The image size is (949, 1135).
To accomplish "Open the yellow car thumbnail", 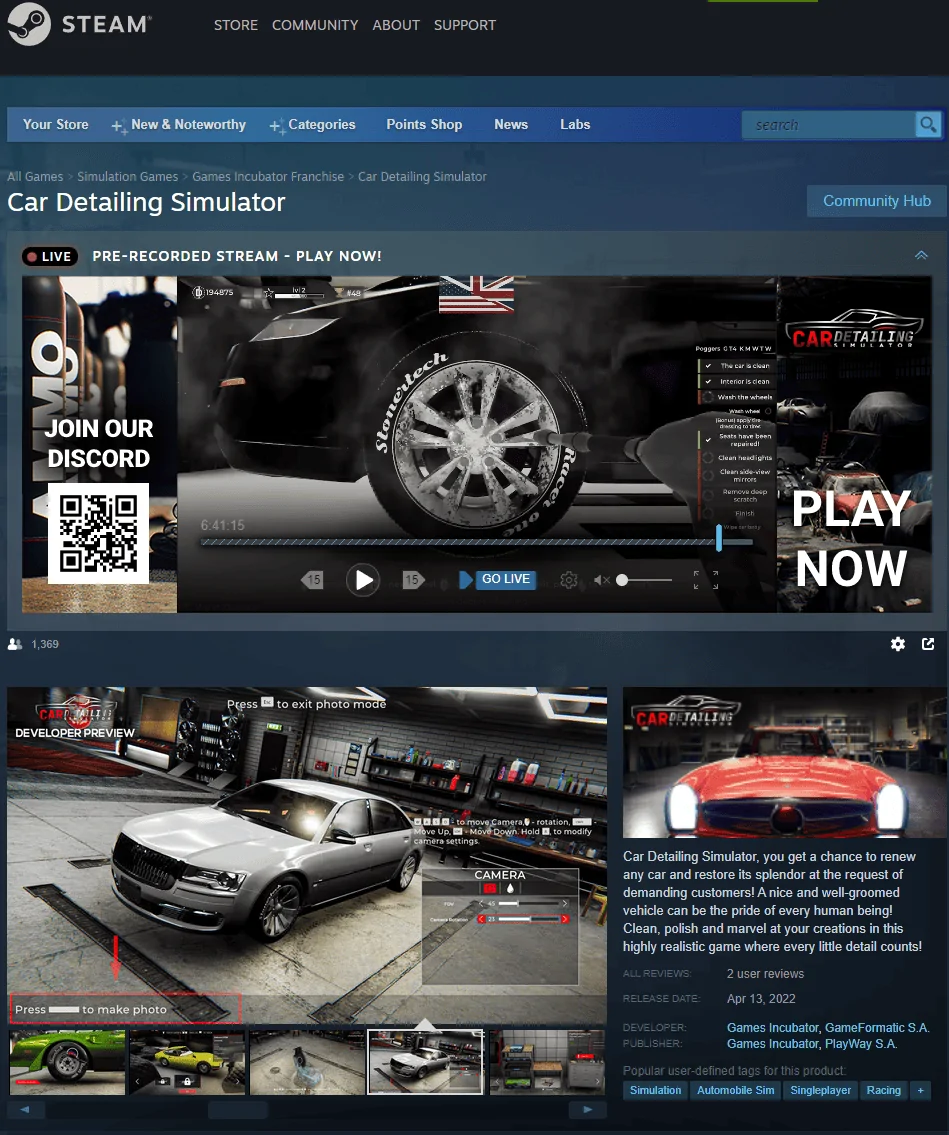I will pos(187,1062).
